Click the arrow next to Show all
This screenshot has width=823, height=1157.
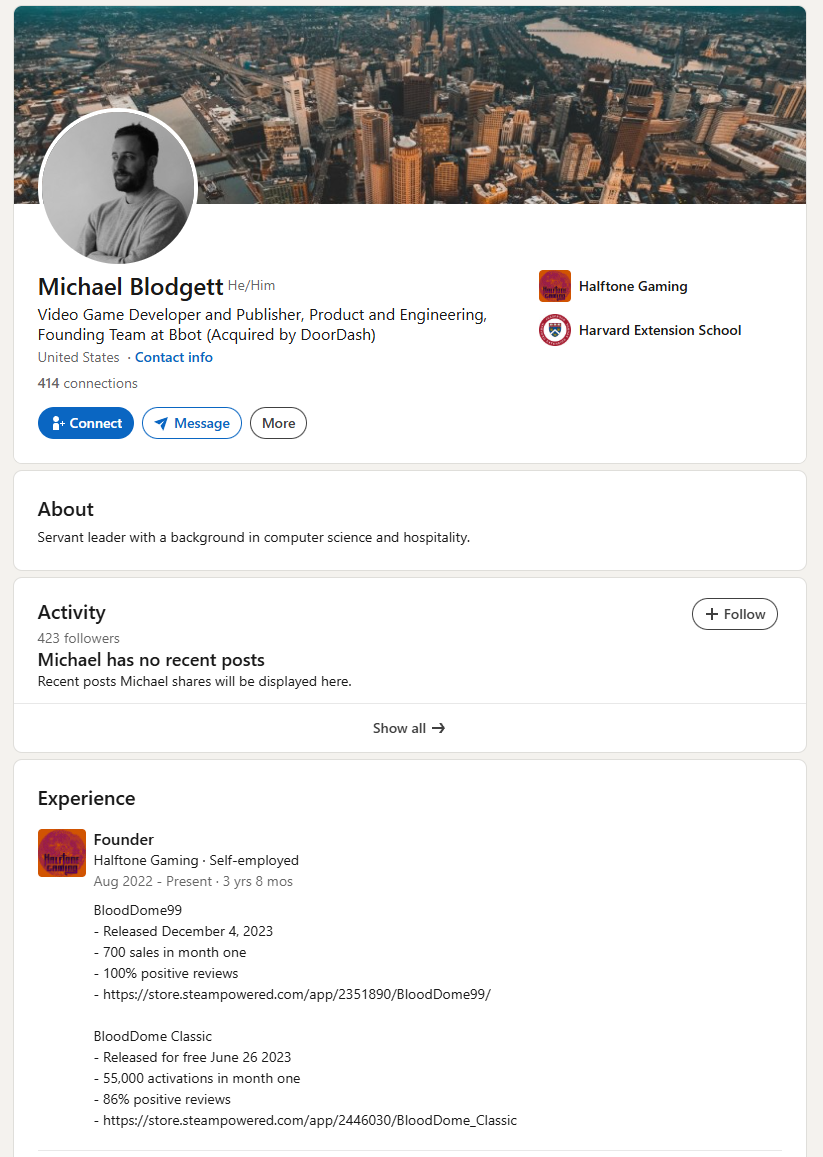click(438, 728)
